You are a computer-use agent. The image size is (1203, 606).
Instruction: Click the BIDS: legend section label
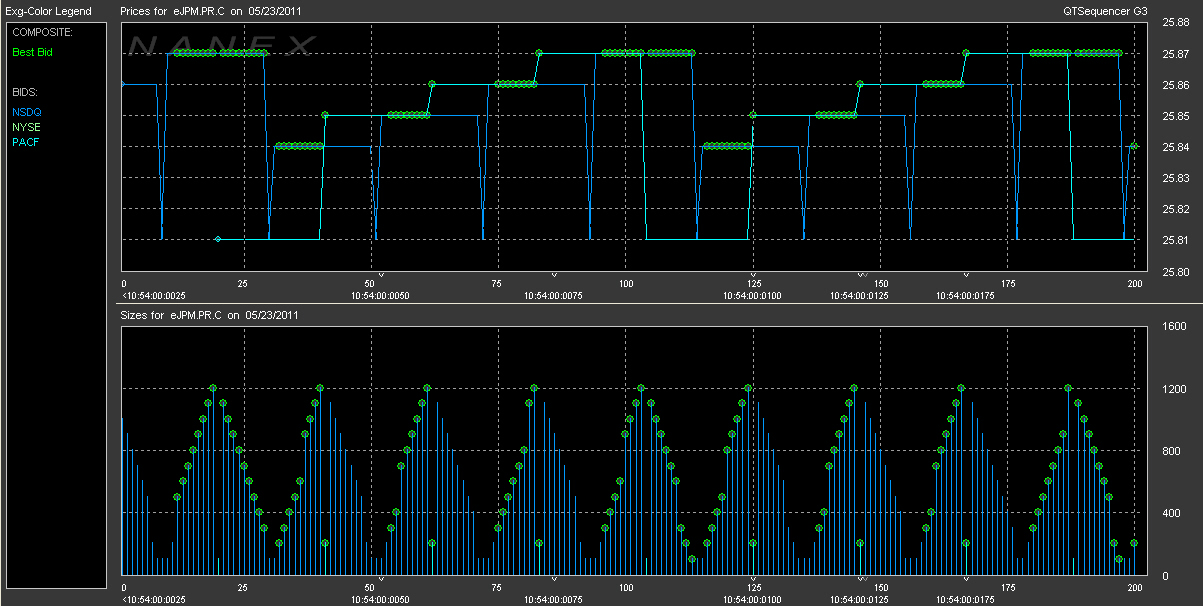[x=26, y=92]
